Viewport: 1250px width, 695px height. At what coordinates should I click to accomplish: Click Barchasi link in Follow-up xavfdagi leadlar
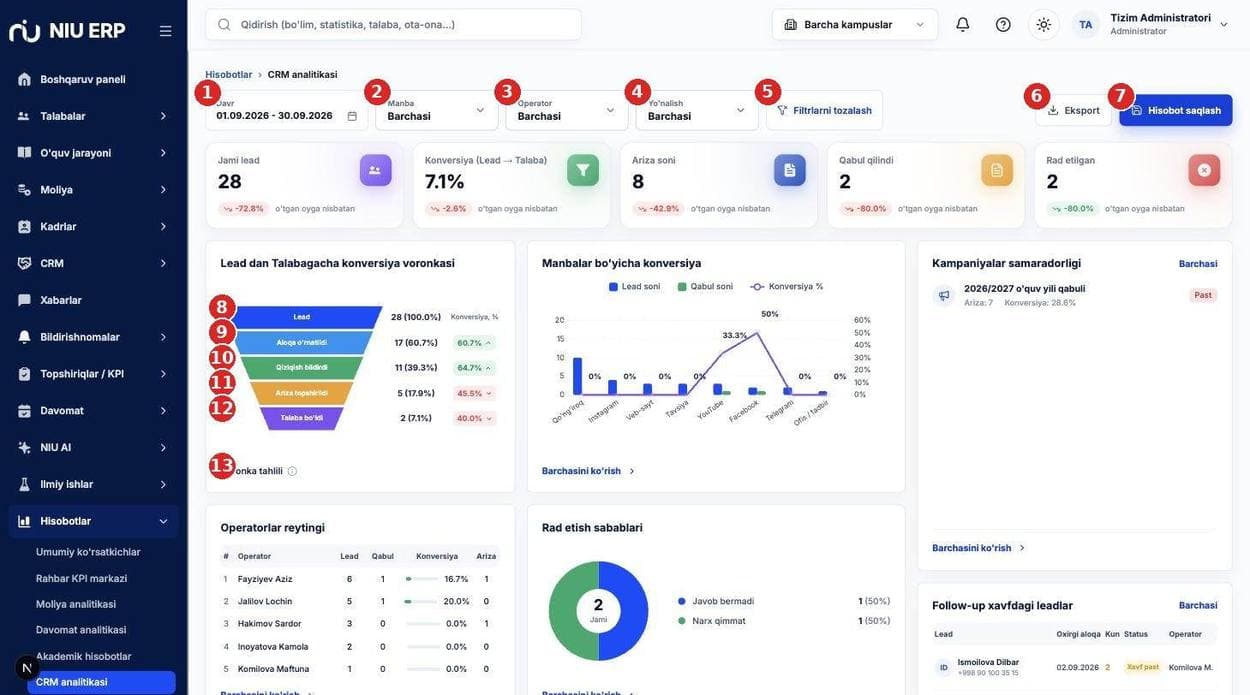[1198, 605]
